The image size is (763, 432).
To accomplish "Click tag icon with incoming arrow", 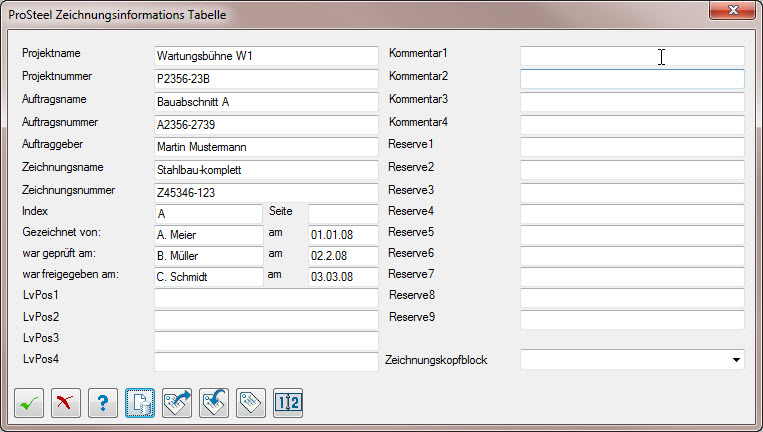I will coord(214,403).
